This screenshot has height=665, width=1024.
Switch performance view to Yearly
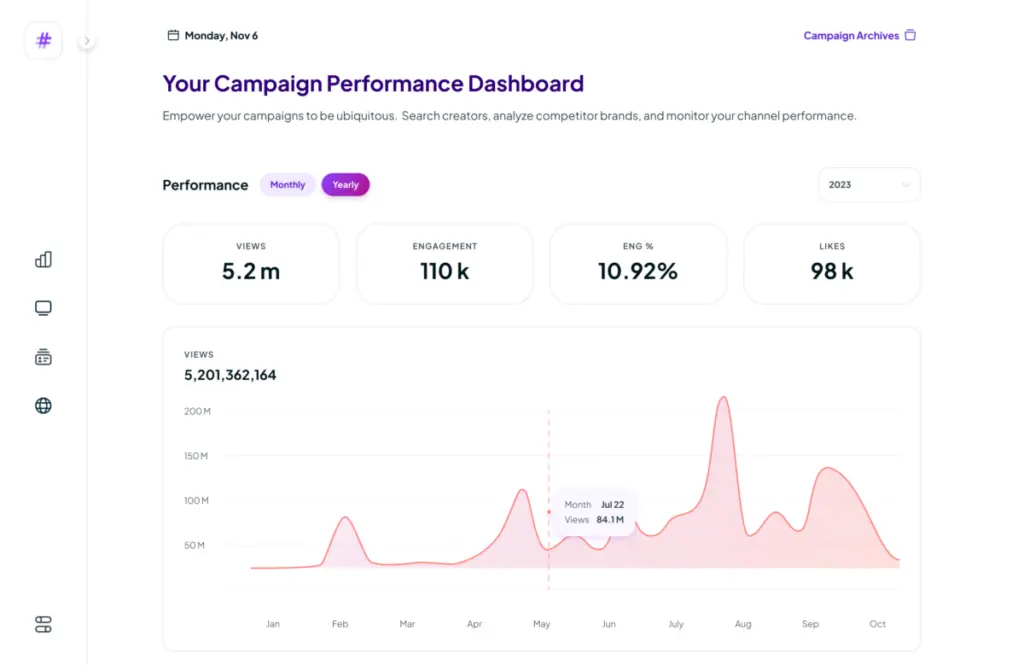(345, 185)
